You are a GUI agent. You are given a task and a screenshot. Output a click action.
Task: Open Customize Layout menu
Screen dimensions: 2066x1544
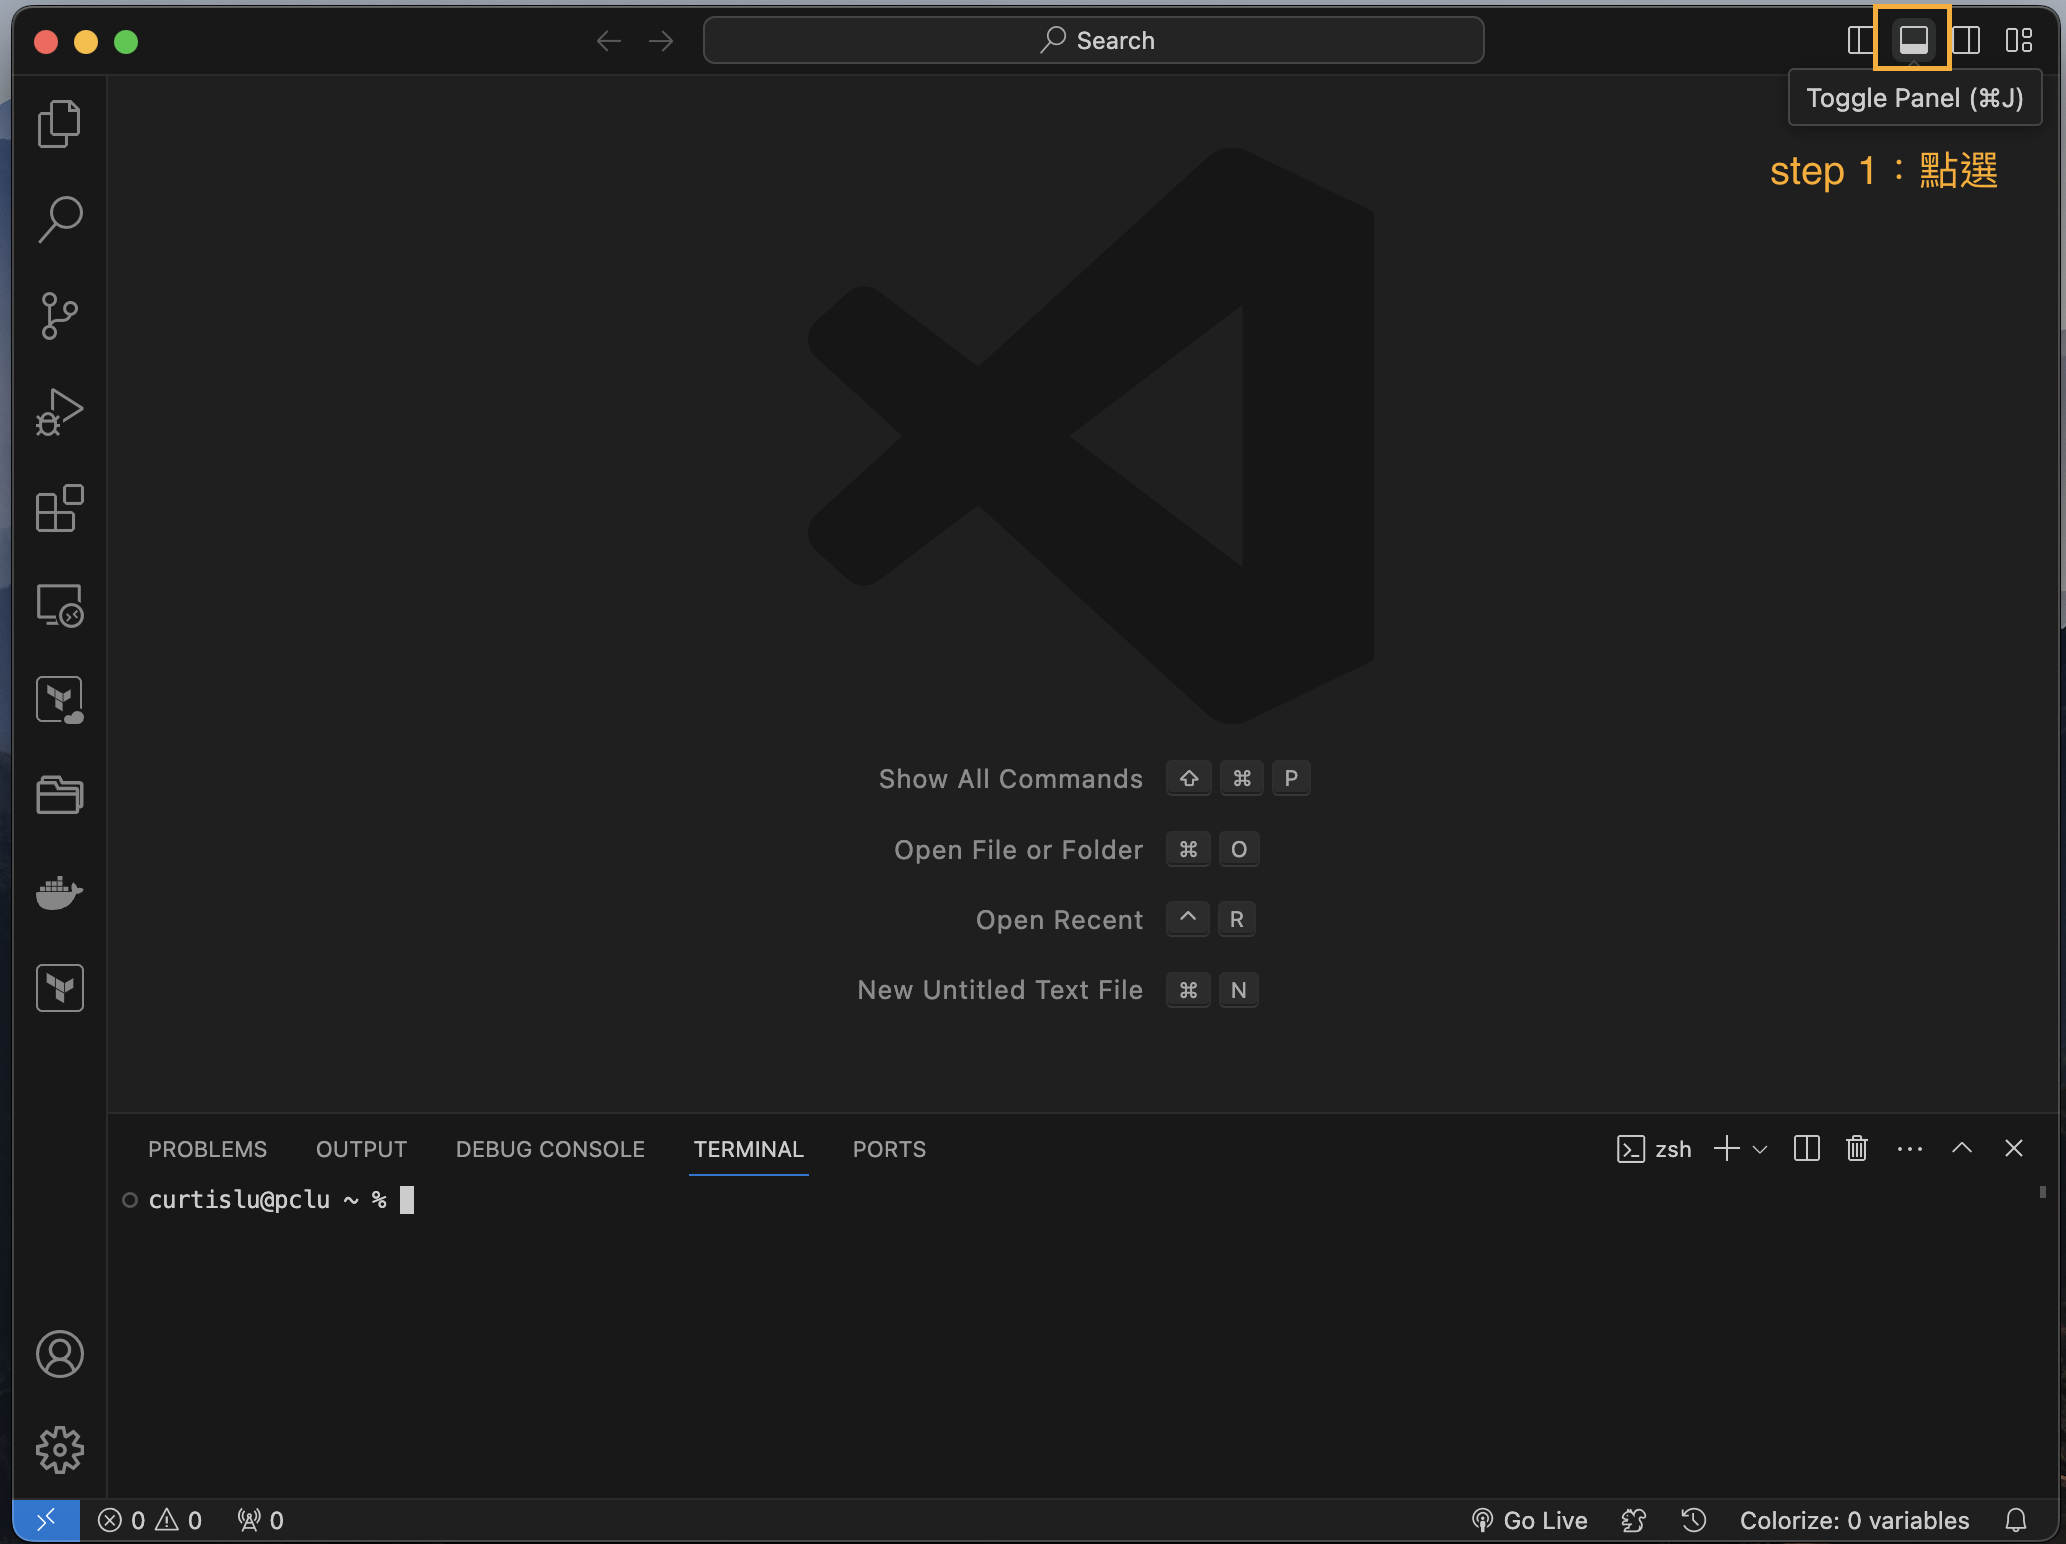tap(2019, 40)
